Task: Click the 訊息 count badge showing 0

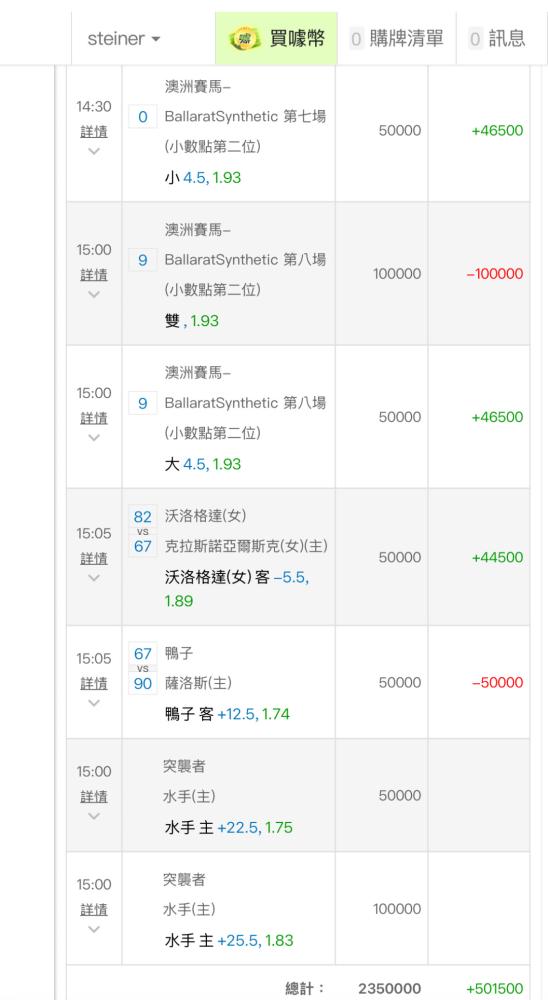Action: tap(475, 40)
